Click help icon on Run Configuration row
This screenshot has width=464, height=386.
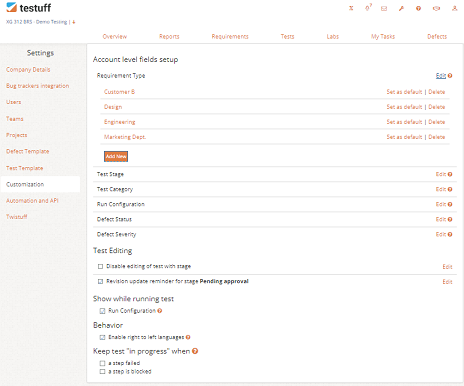click(x=450, y=204)
